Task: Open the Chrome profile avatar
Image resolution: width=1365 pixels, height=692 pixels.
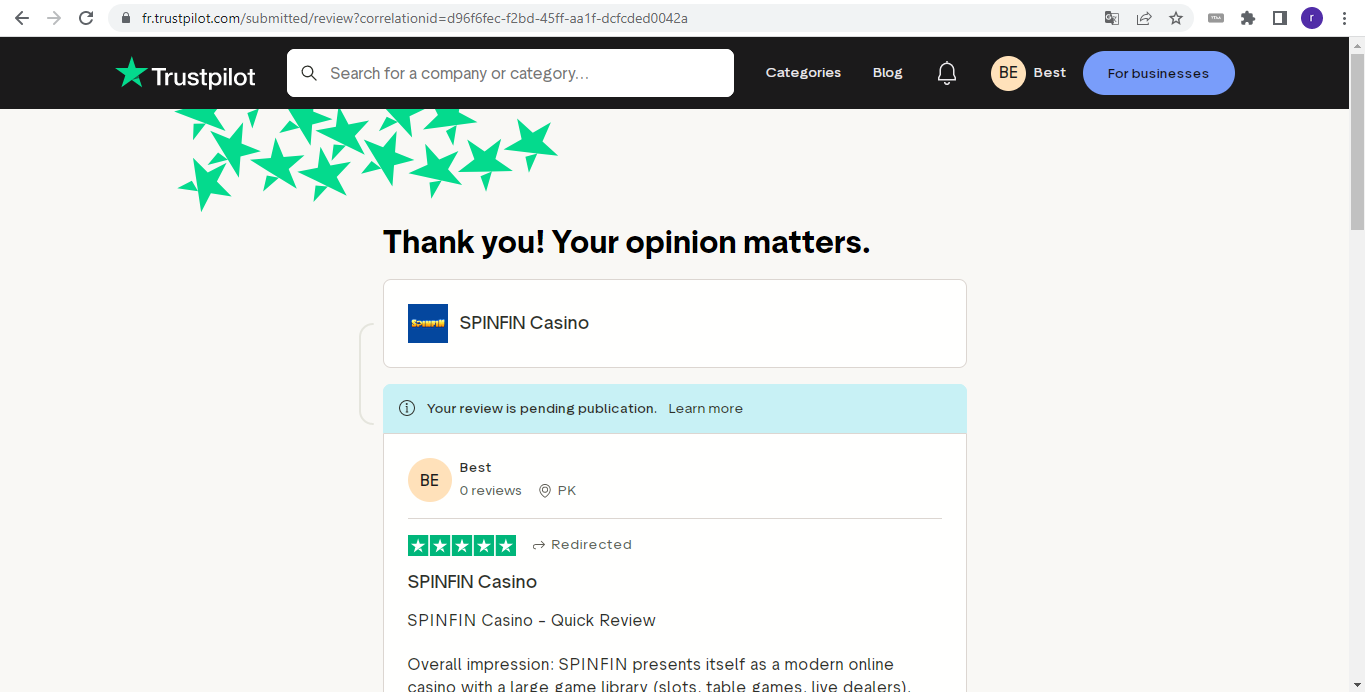Action: 1312,18
